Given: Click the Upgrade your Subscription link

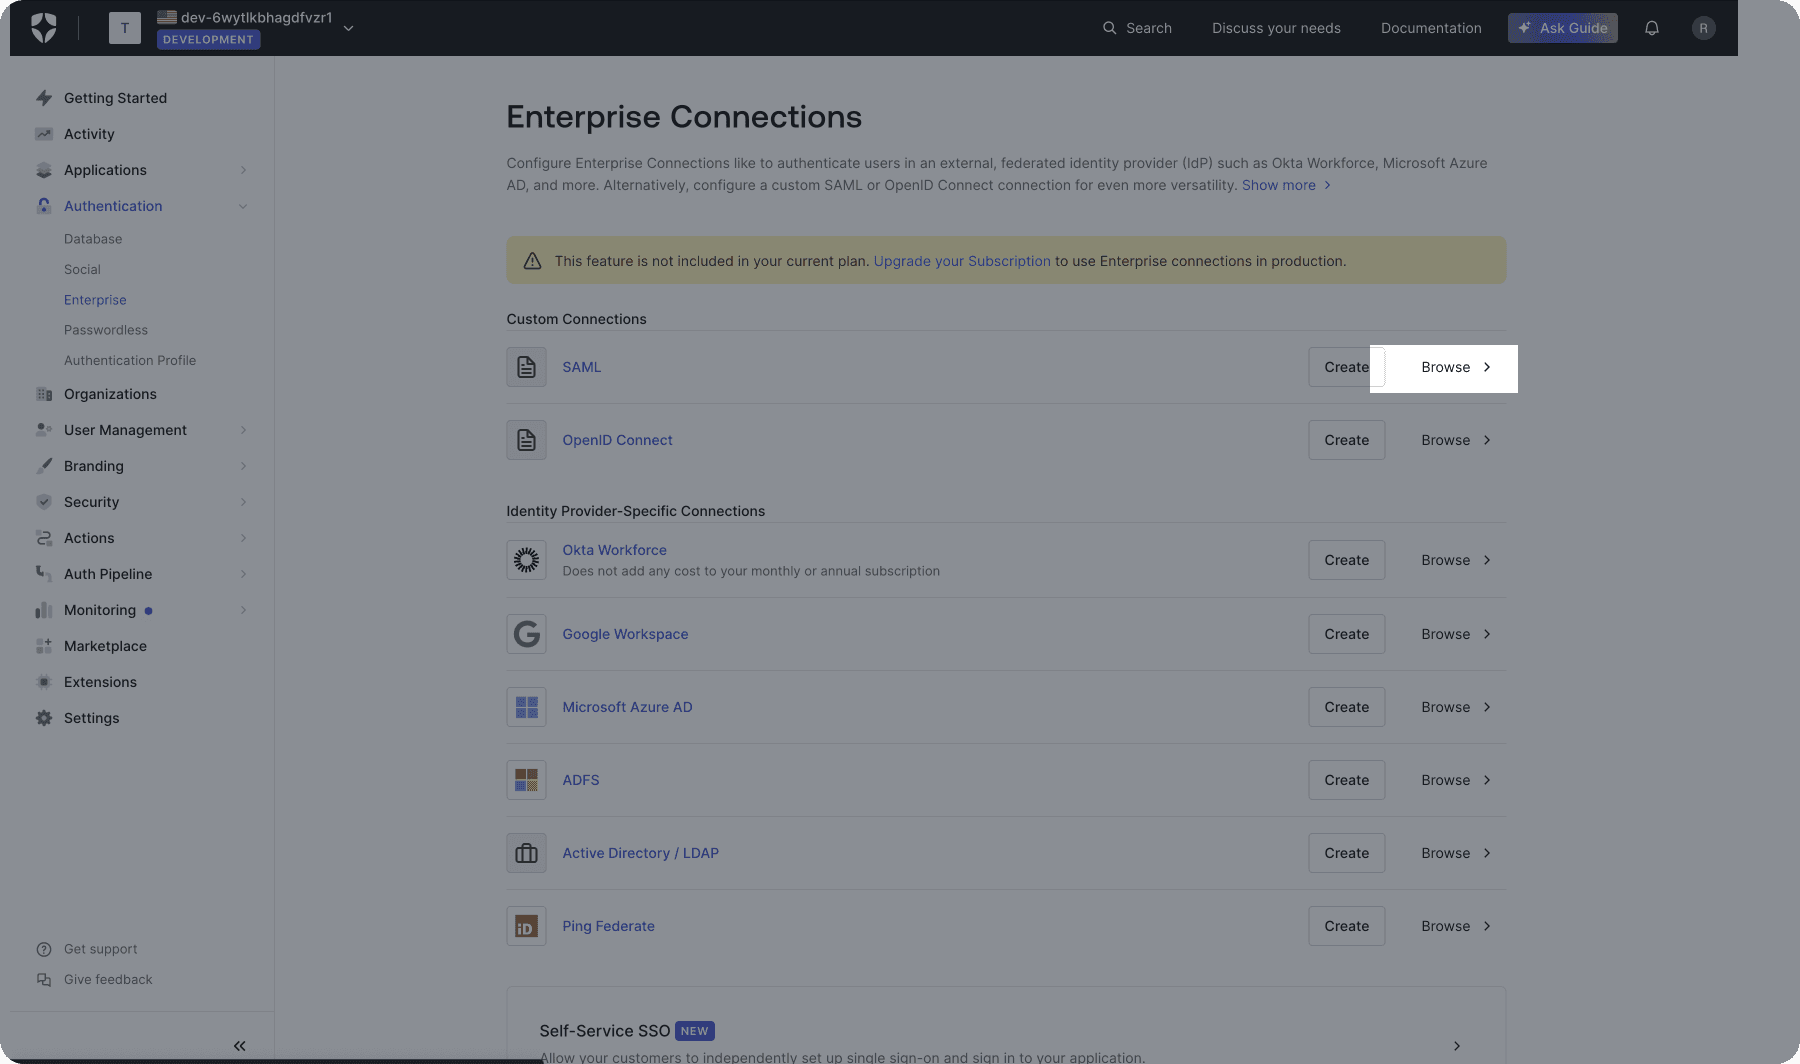Looking at the screenshot, I should pos(961,261).
